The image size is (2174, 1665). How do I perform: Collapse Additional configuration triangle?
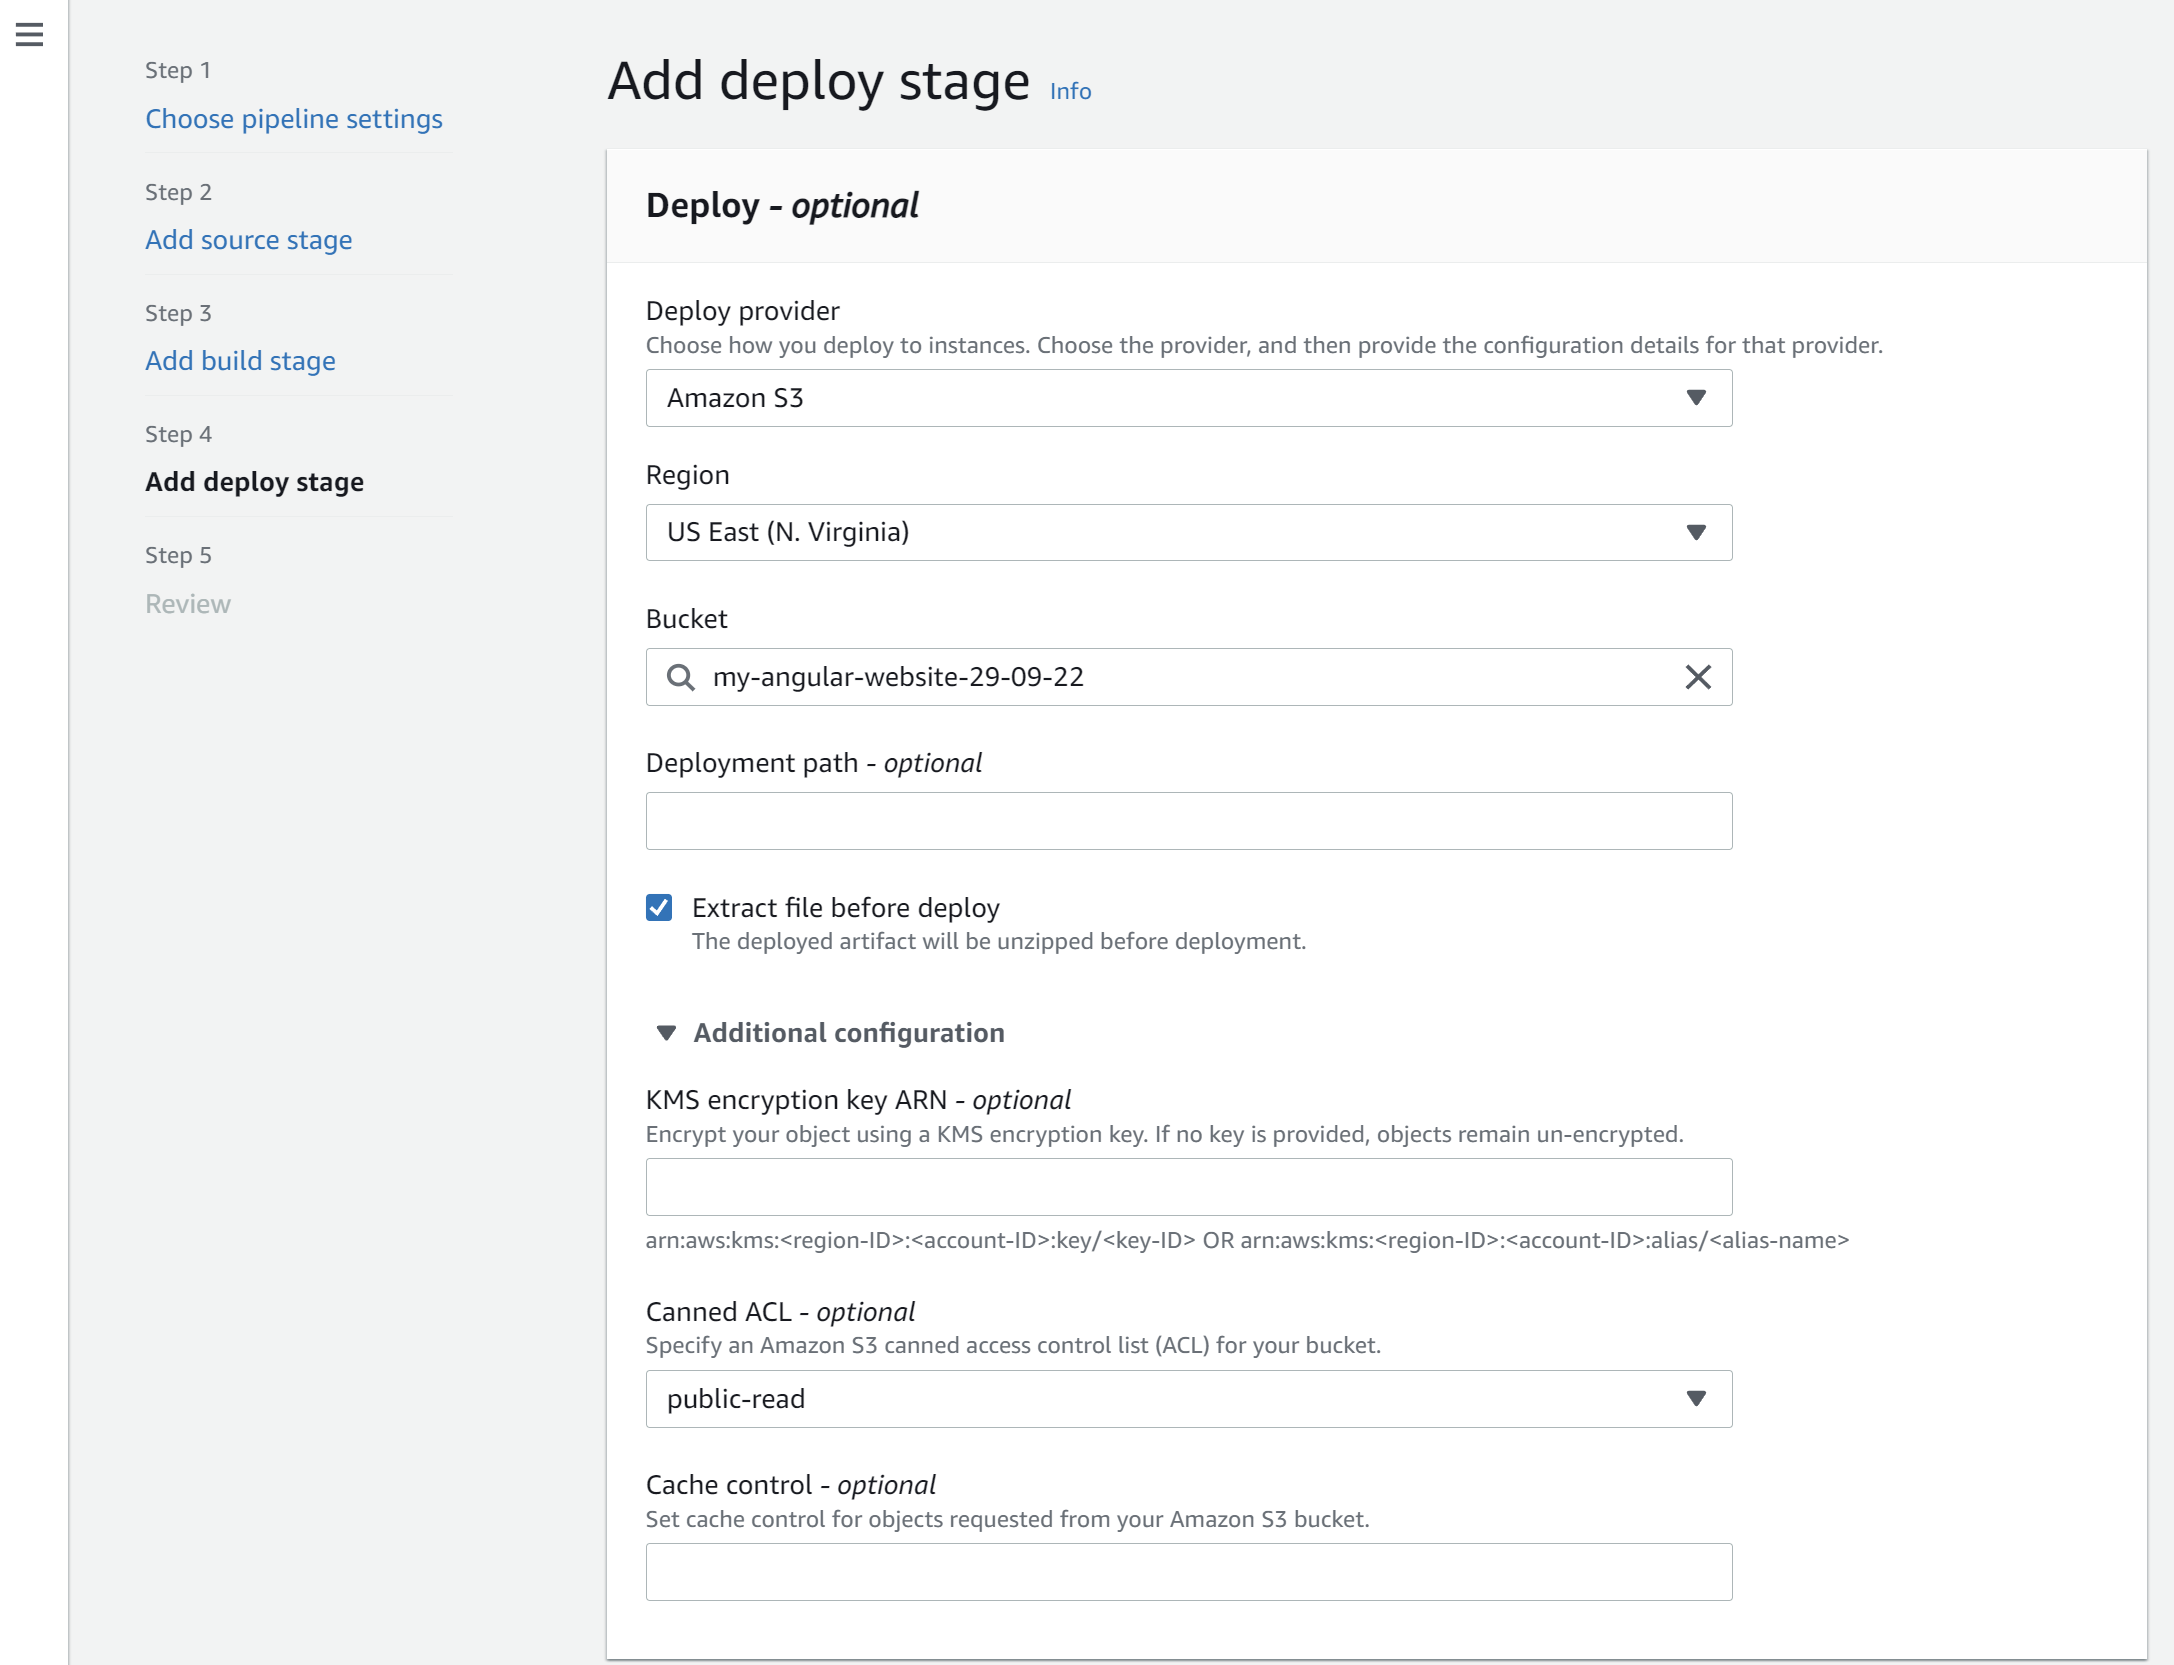pos(666,1033)
